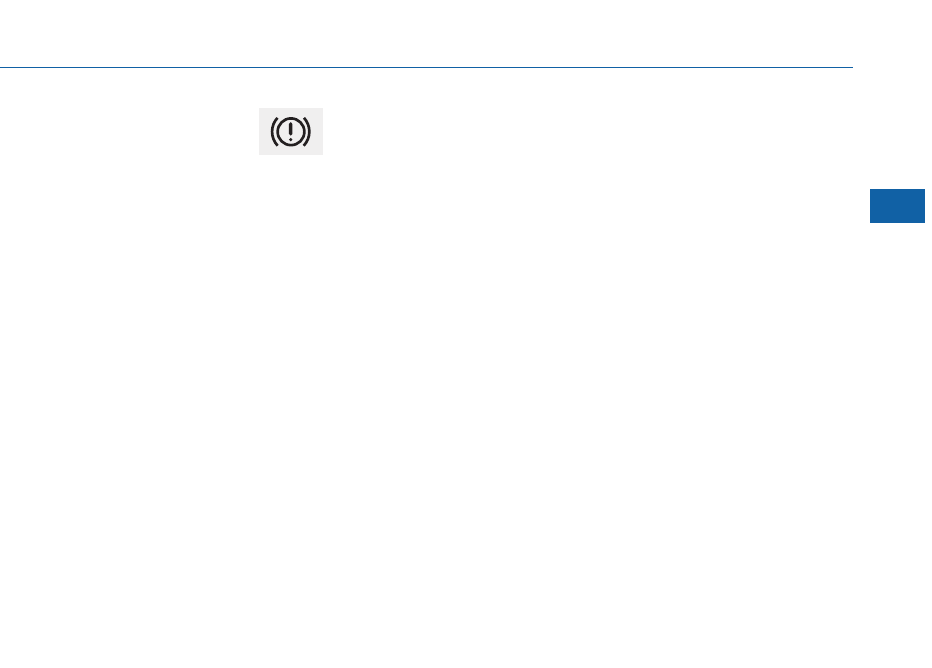The width and height of the screenshot is (932, 668).
Task: Click the parking brake warning light icon
Action: point(291,131)
